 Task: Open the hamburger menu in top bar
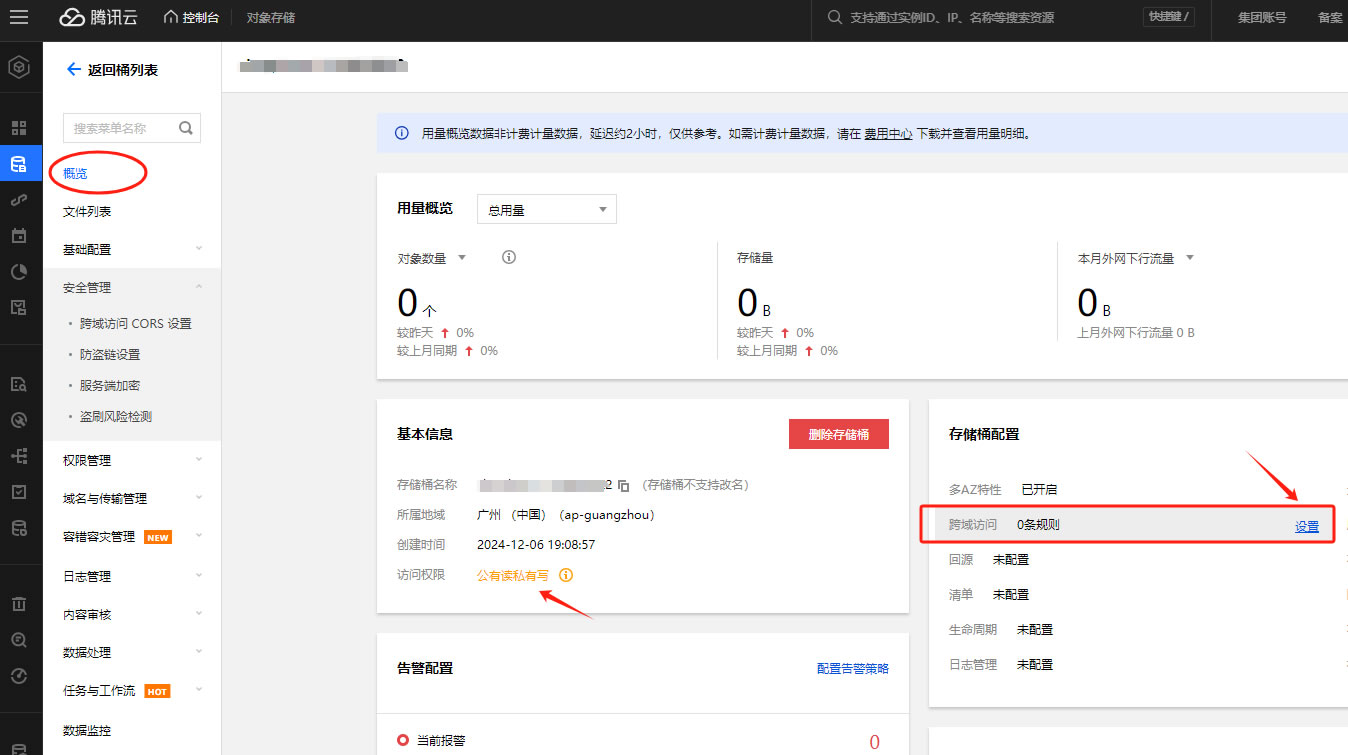(x=18, y=17)
